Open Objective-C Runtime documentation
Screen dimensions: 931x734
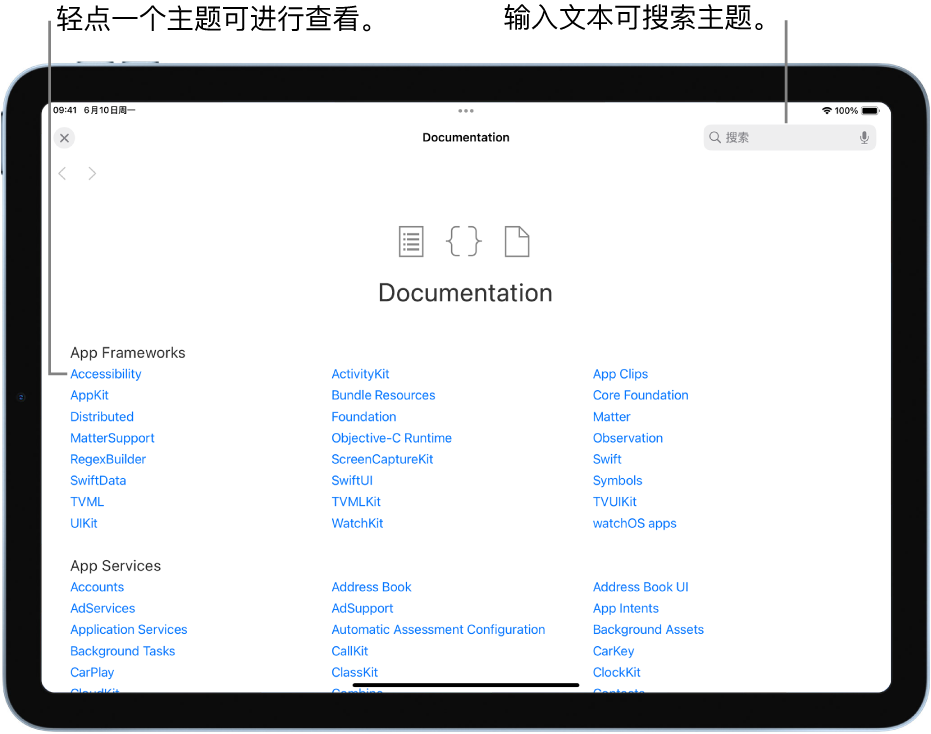point(391,438)
